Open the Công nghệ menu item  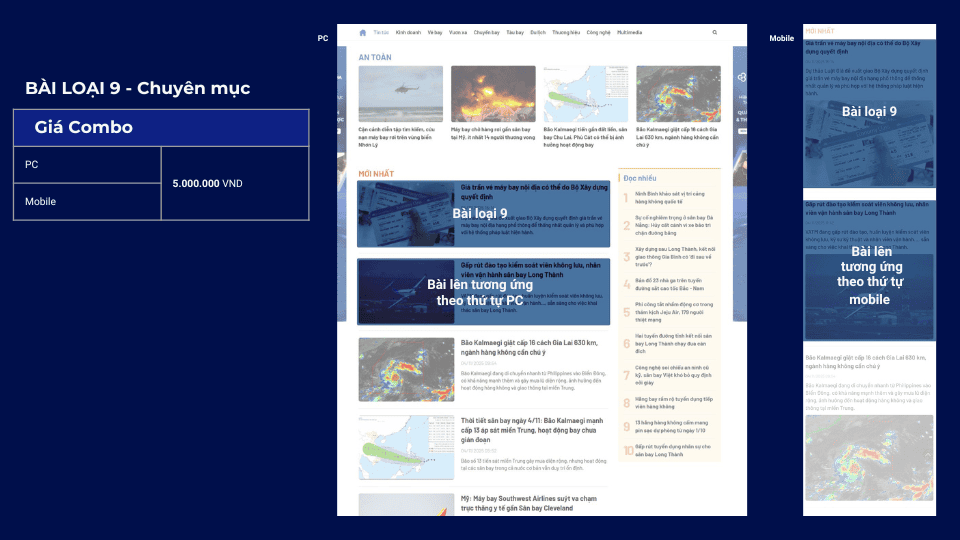pos(599,32)
